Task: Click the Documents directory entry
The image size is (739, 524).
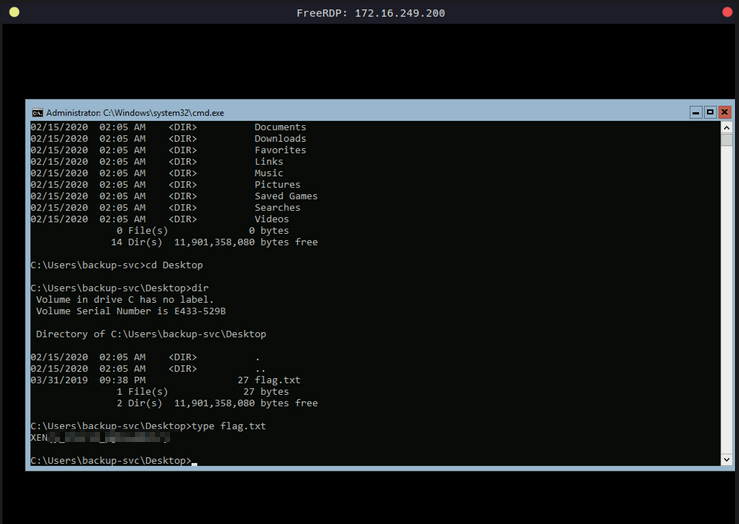Action: 280,127
